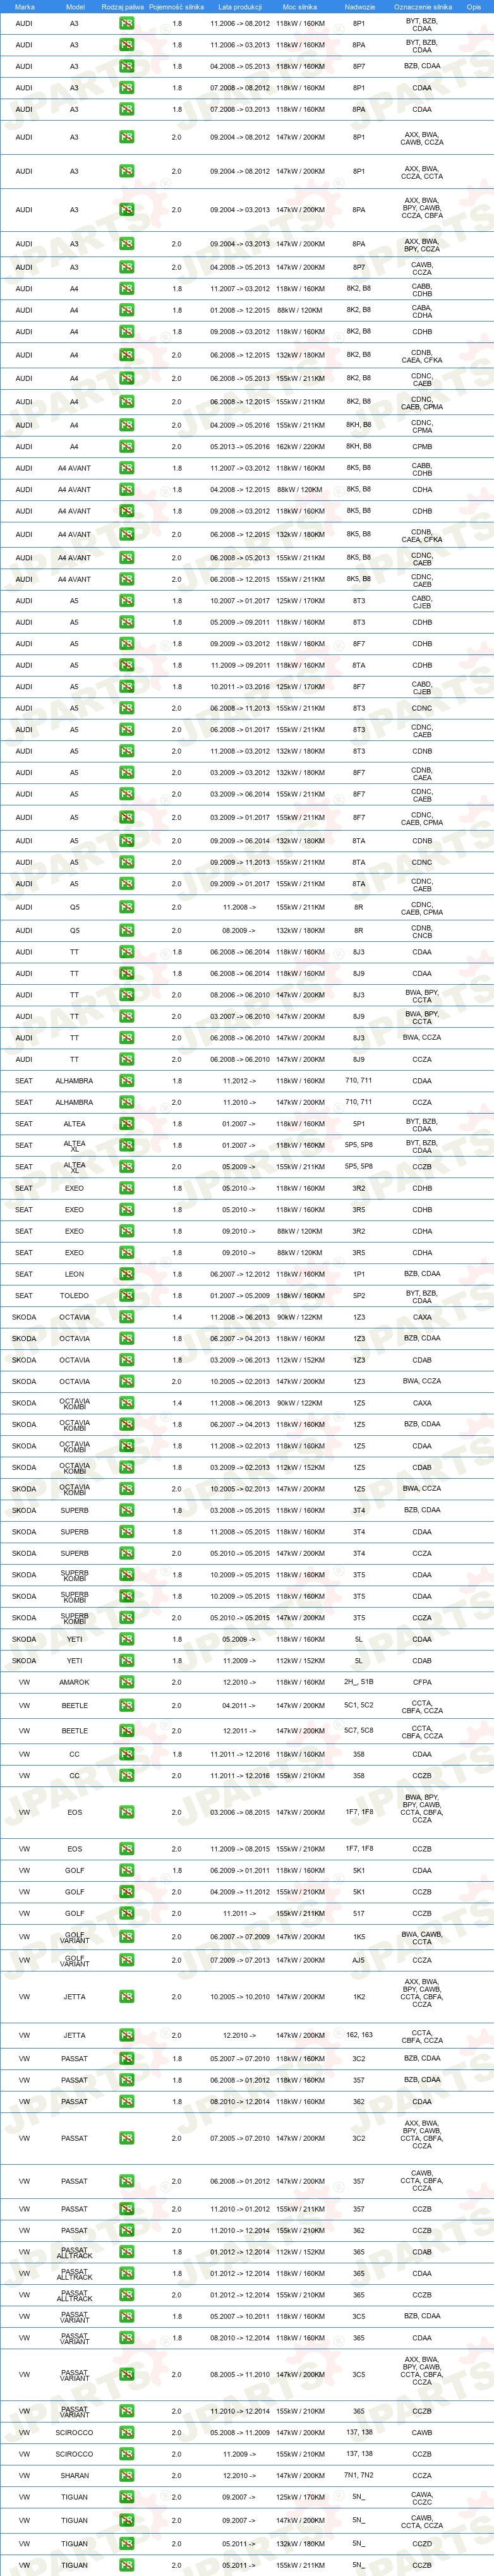Click the FSI icon in the SEAT ALHAMBRA 11.2012 row
The image size is (494, 2576).
tap(126, 1081)
